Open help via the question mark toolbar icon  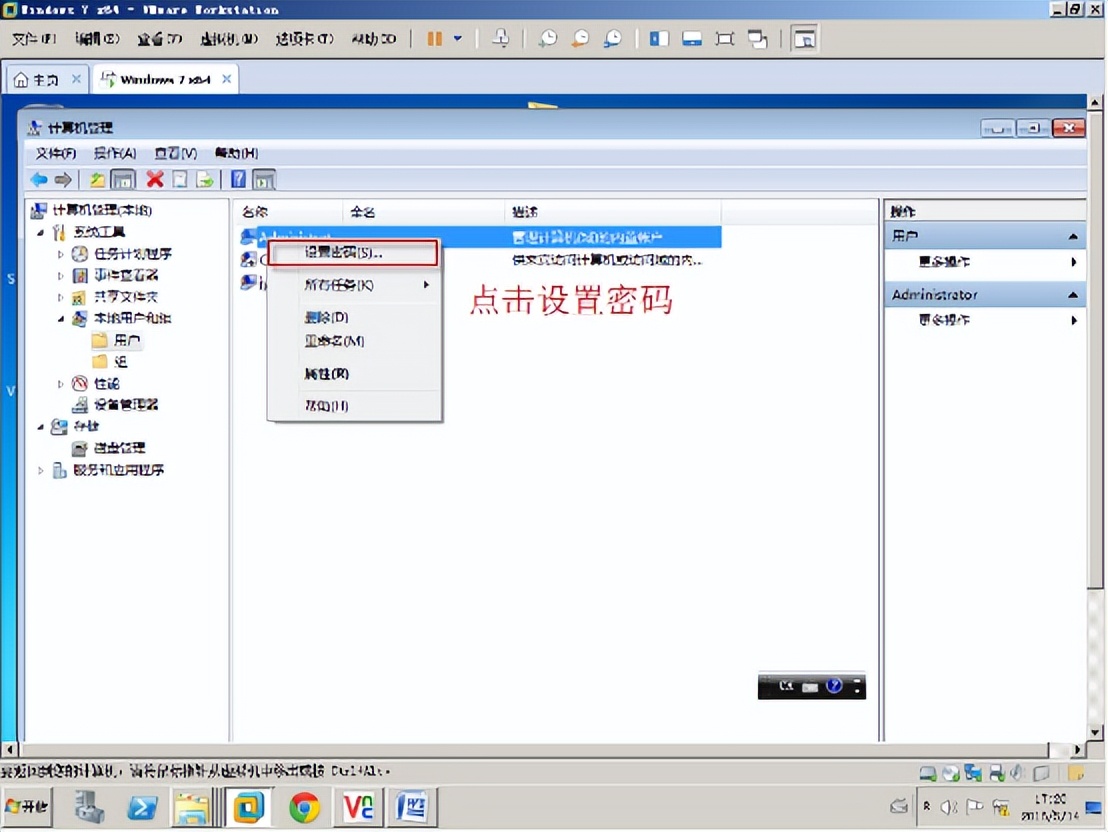point(237,178)
